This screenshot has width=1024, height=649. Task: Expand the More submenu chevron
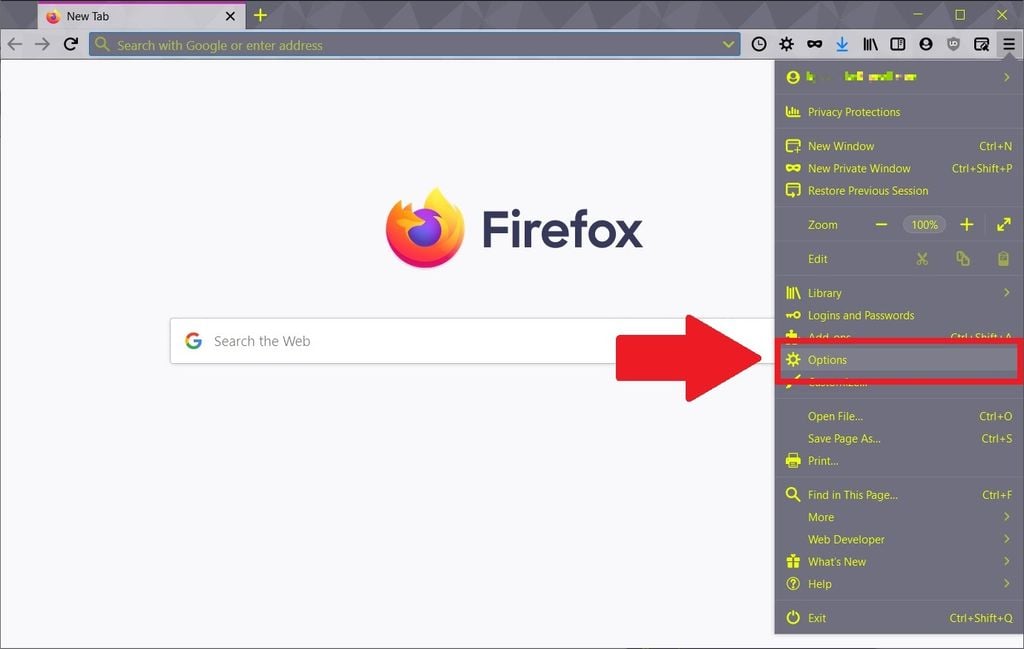(1006, 516)
